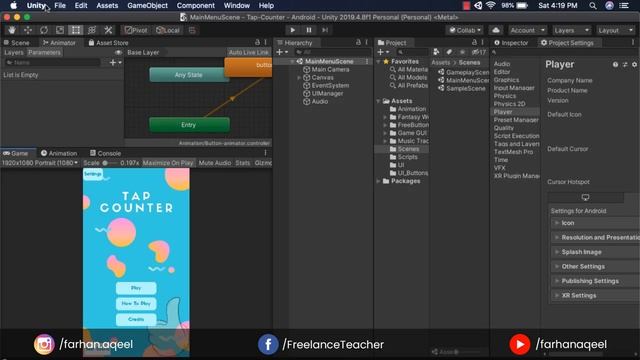640x360 pixels.
Task: Open the GameObject menu
Action: click(x=147, y=6)
